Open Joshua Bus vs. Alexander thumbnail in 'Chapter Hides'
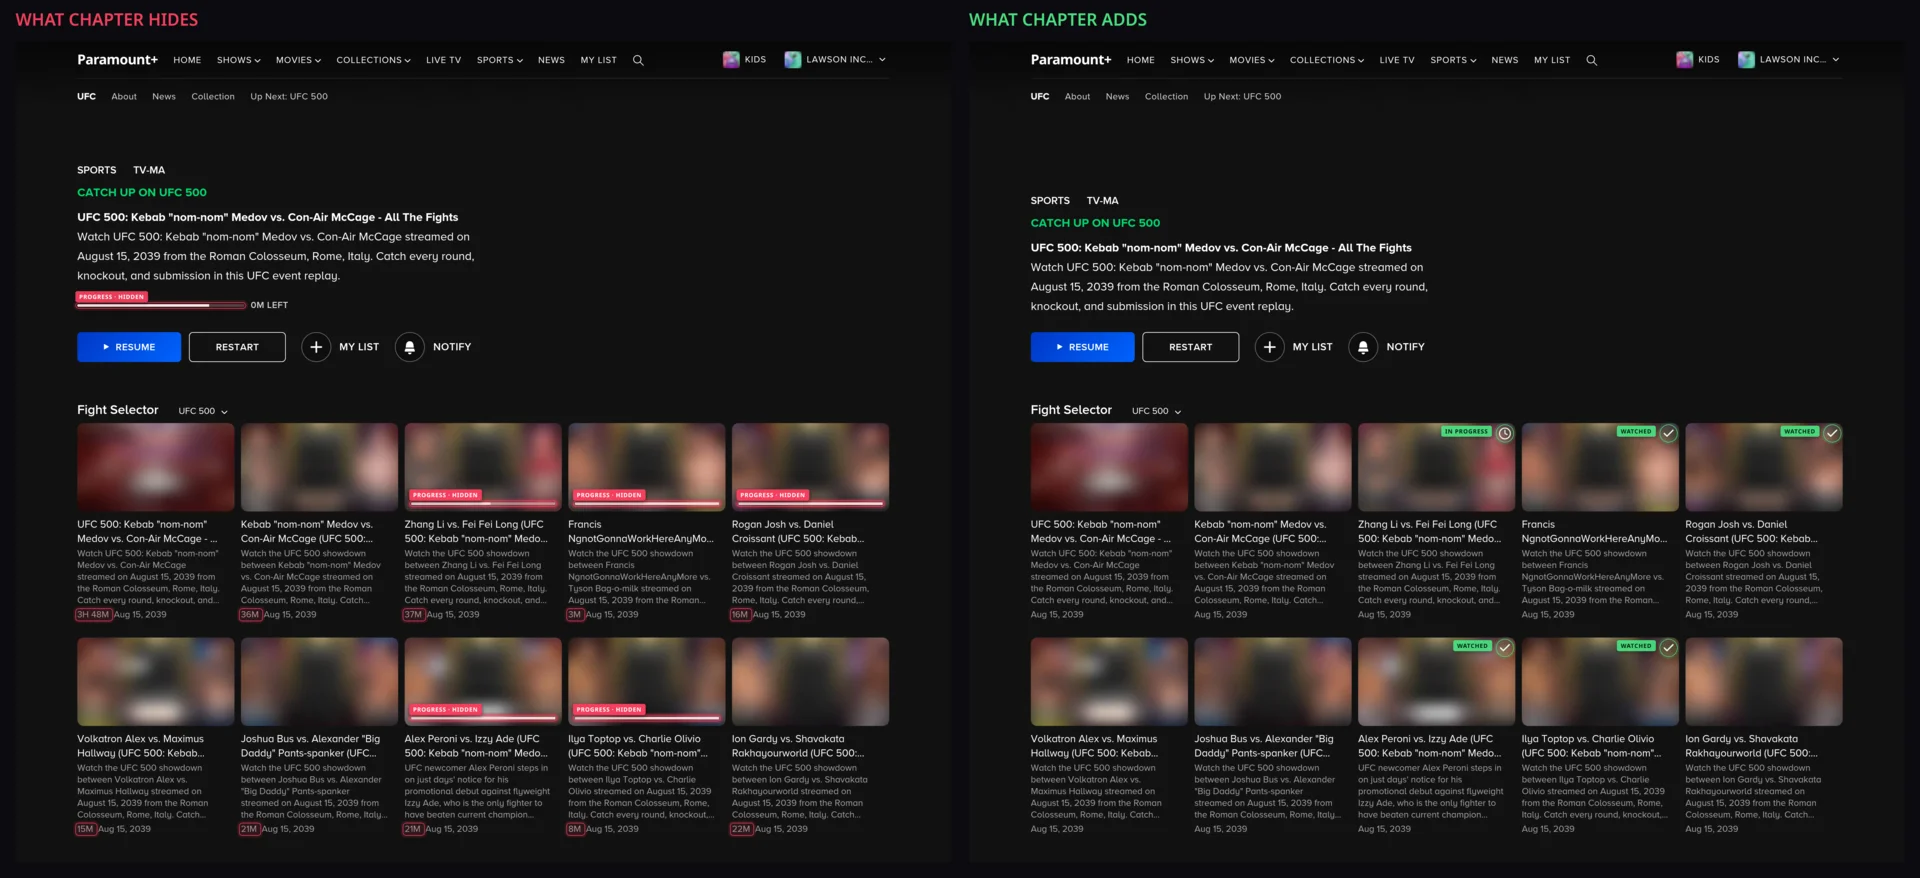This screenshot has width=1920, height=878. 319,682
